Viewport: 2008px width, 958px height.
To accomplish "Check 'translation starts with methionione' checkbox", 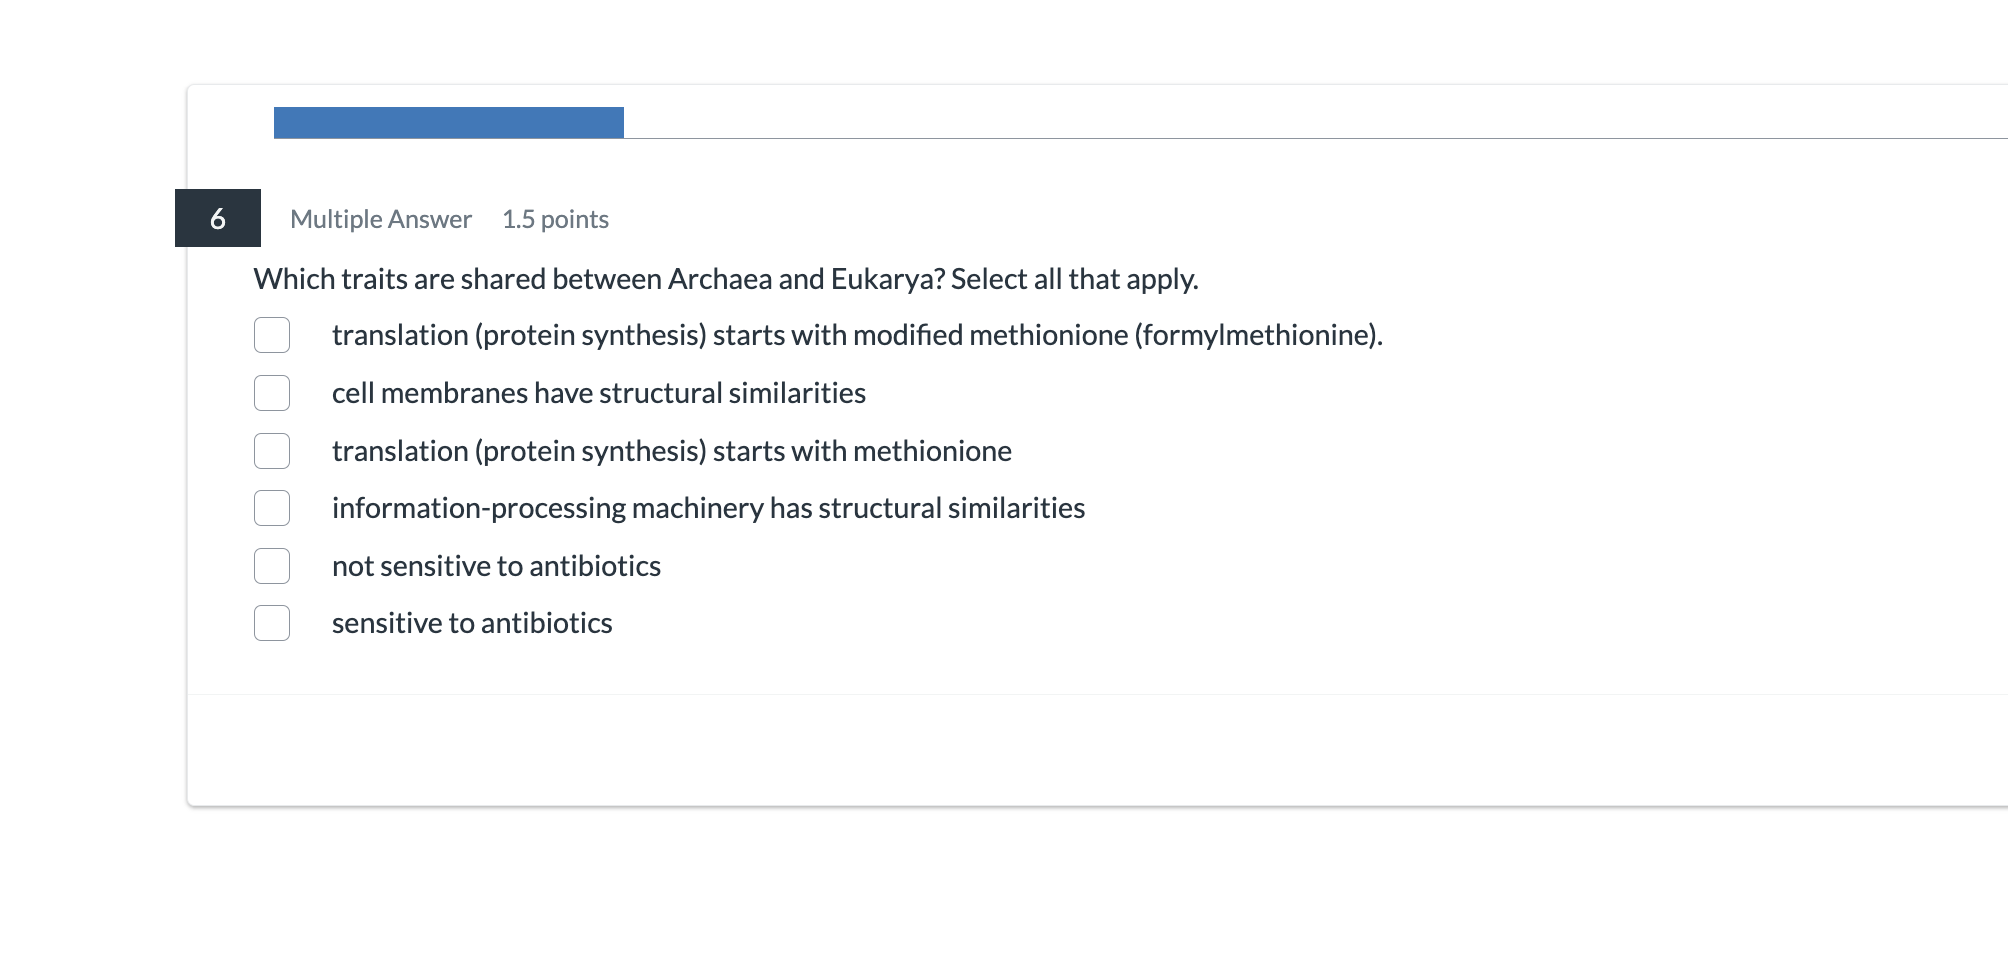I will (271, 451).
